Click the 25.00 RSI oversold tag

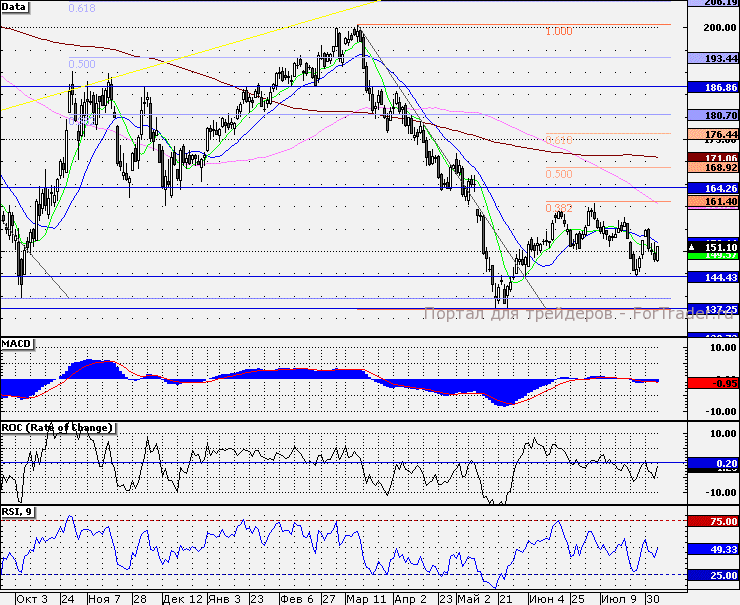click(x=720, y=575)
